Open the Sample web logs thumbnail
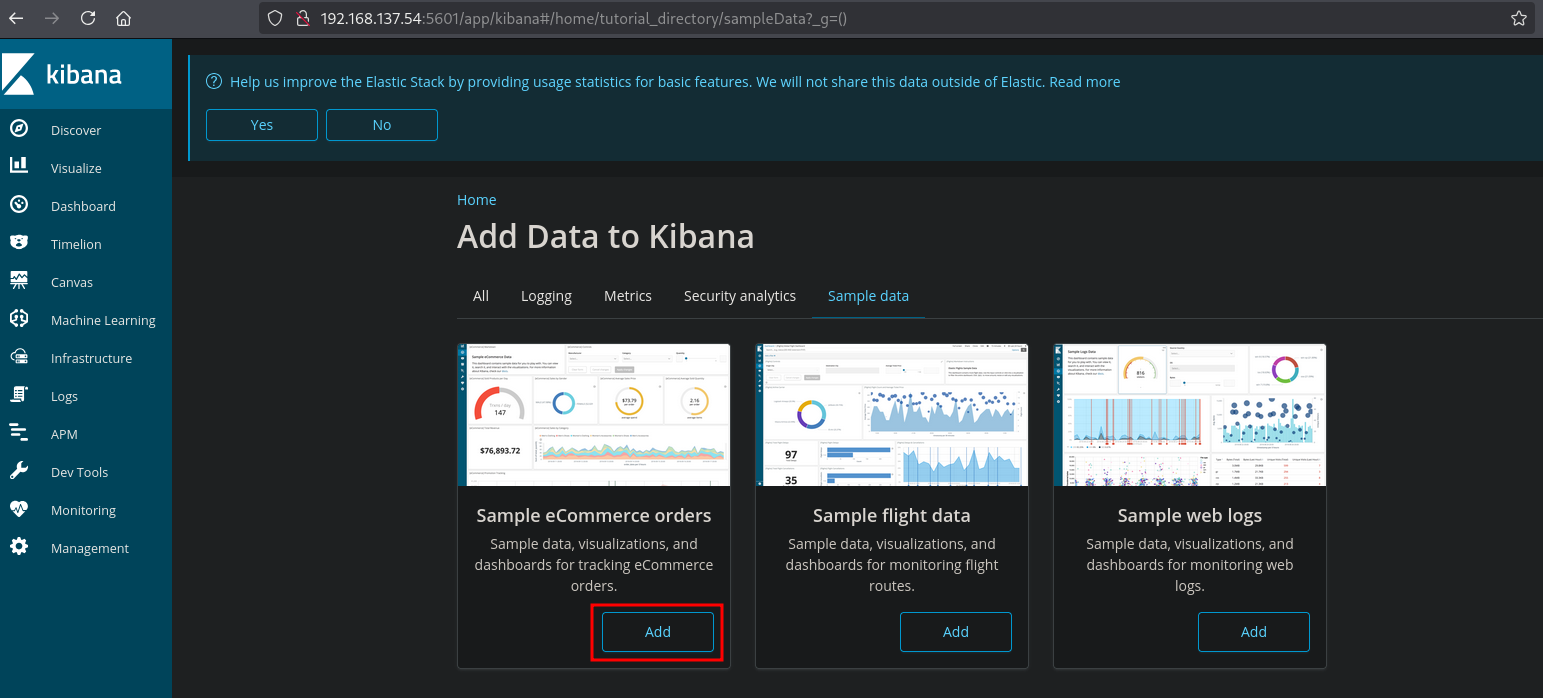Image resolution: width=1543 pixels, height=698 pixels. tap(1189, 415)
